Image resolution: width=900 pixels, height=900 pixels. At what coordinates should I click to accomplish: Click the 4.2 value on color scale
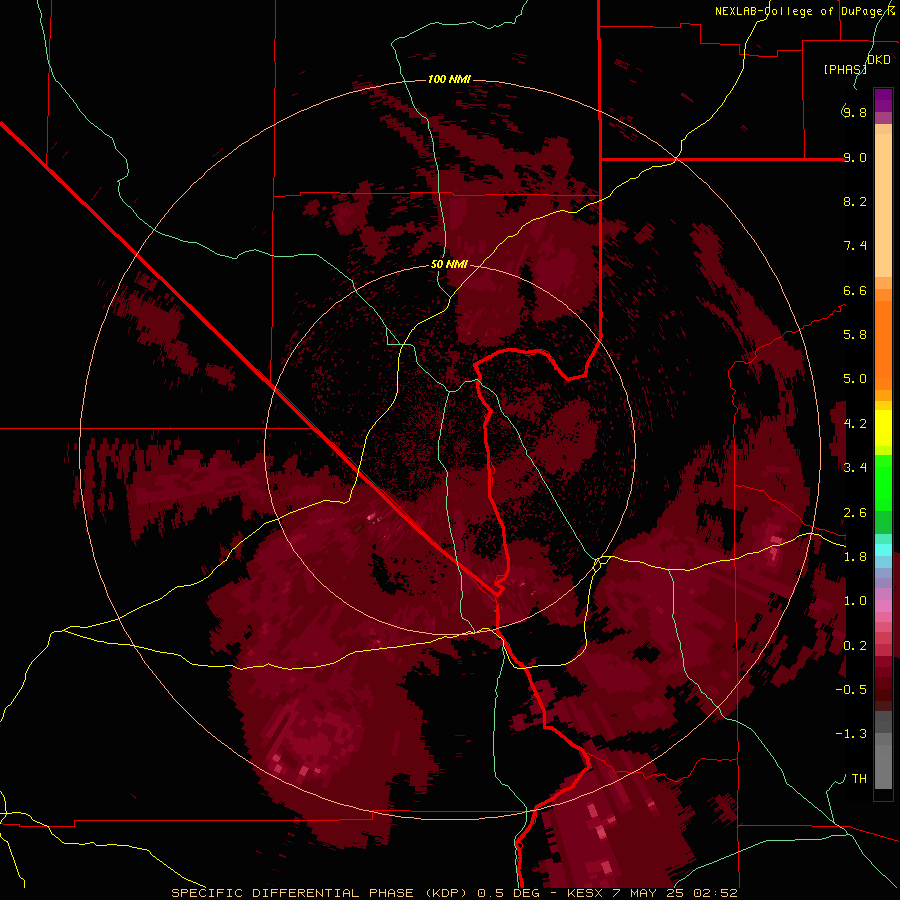click(855, 424)
